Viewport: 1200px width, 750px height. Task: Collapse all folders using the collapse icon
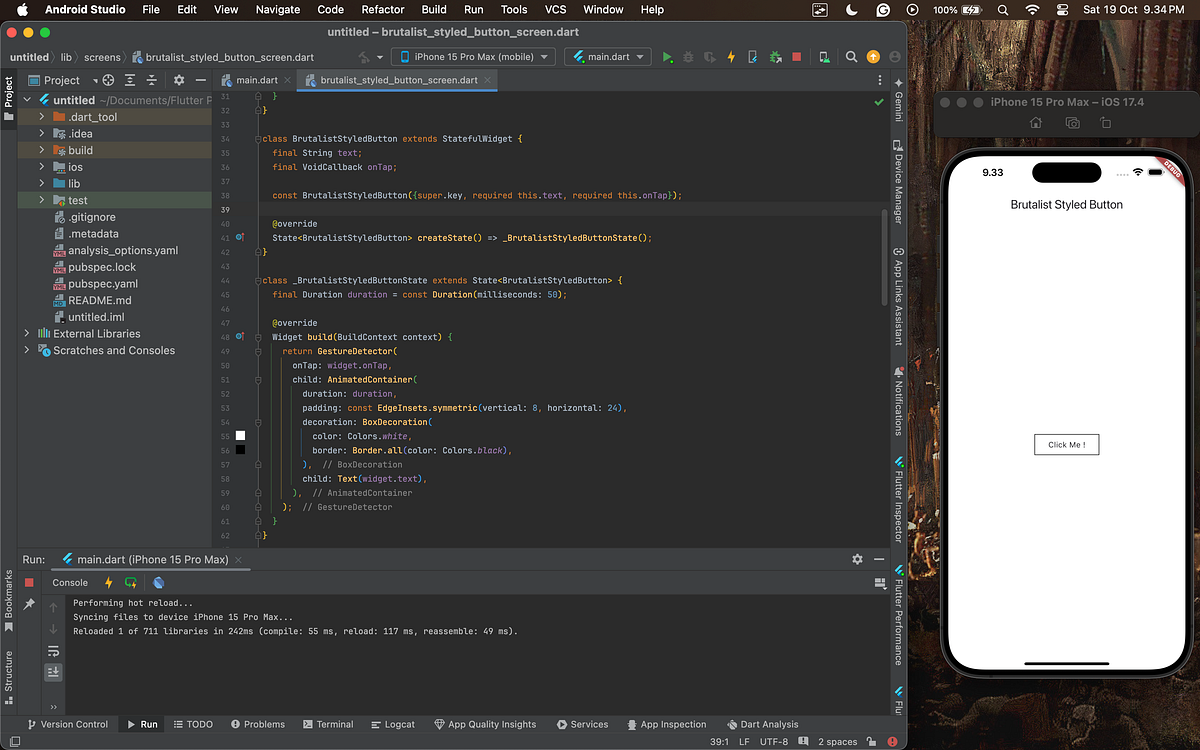click(151, 80)
